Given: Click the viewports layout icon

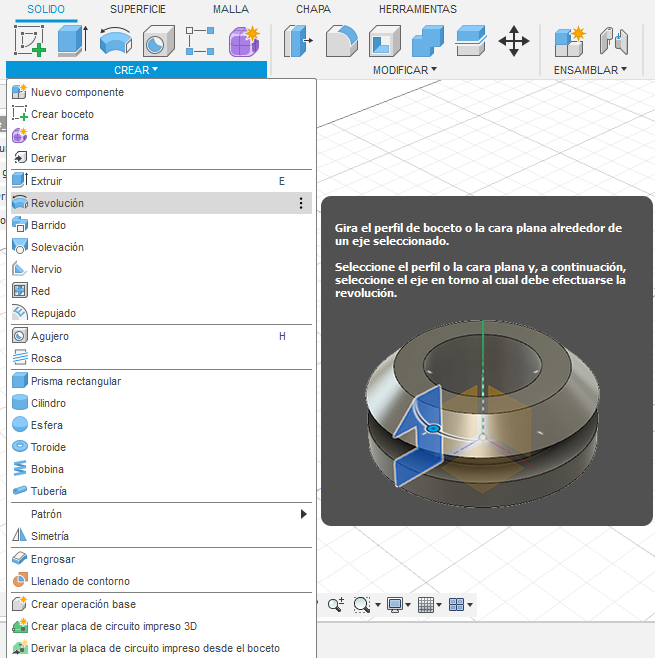Looking at the screenshot, I should coord(457,604).
